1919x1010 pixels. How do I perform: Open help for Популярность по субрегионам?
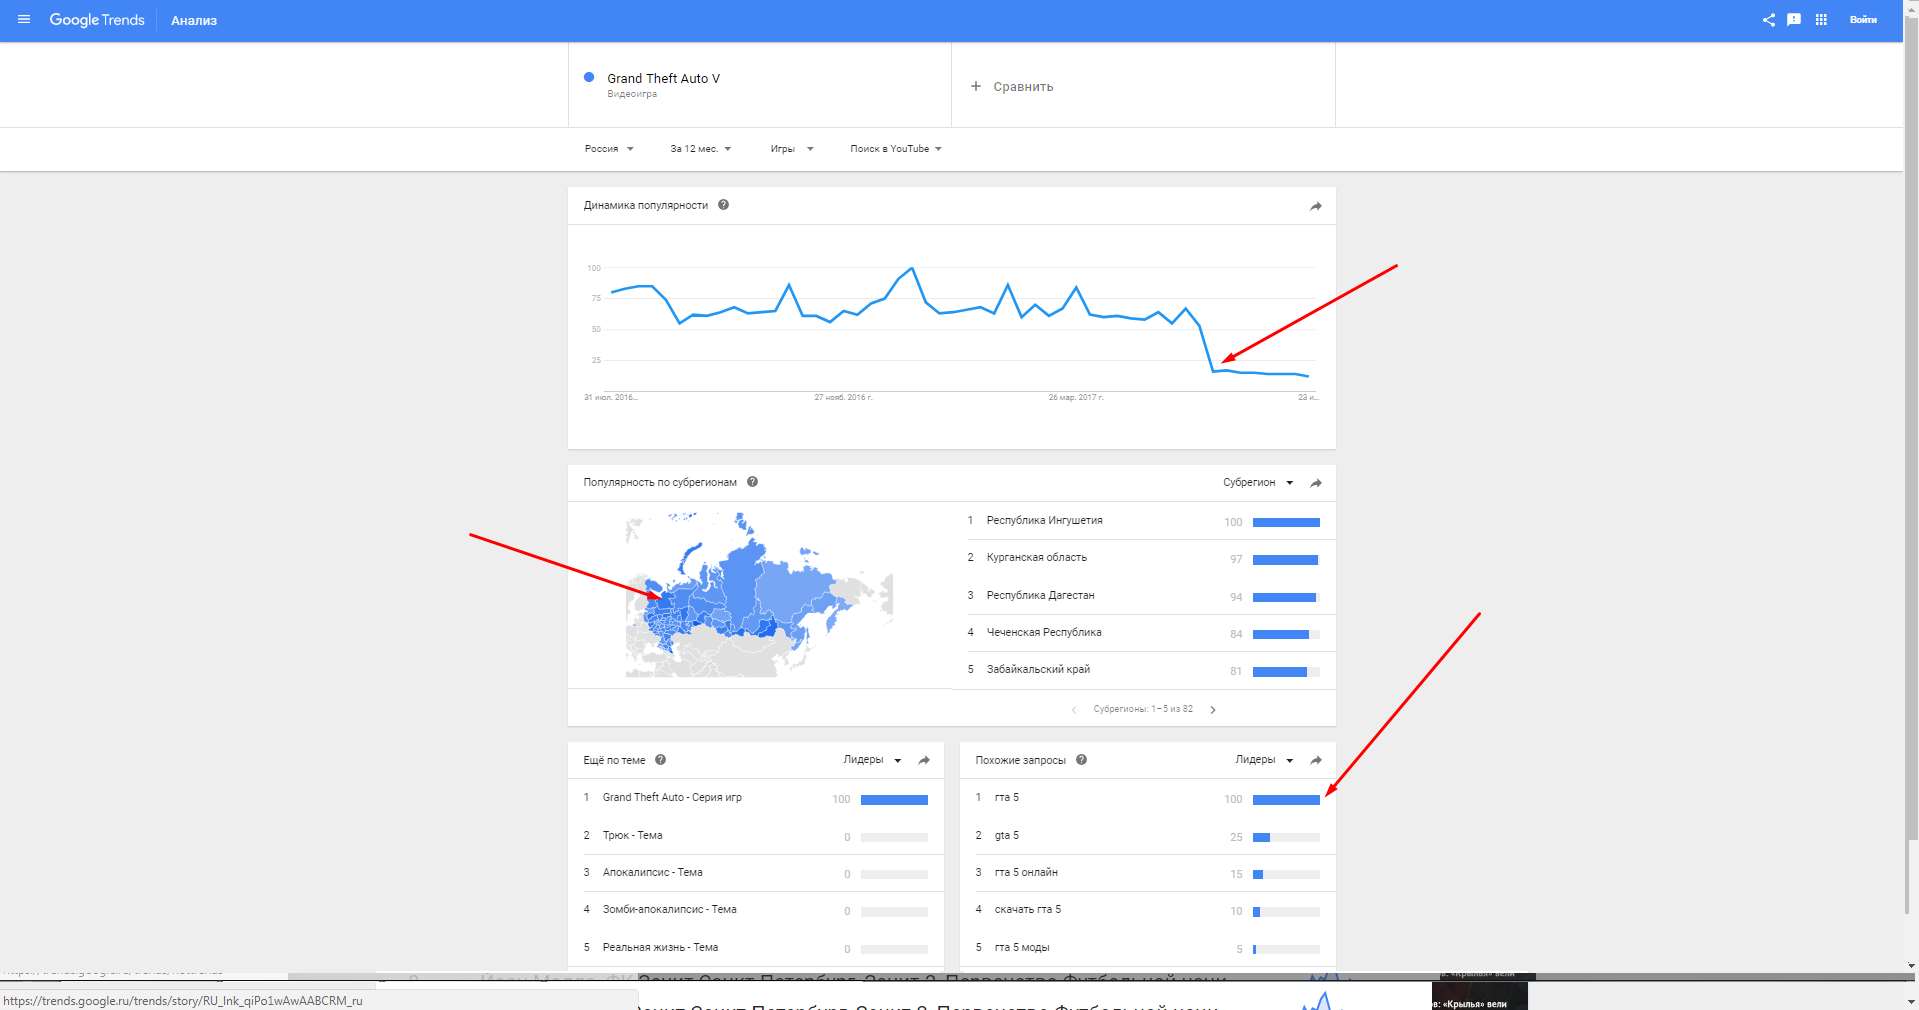(x=752, y=482)
